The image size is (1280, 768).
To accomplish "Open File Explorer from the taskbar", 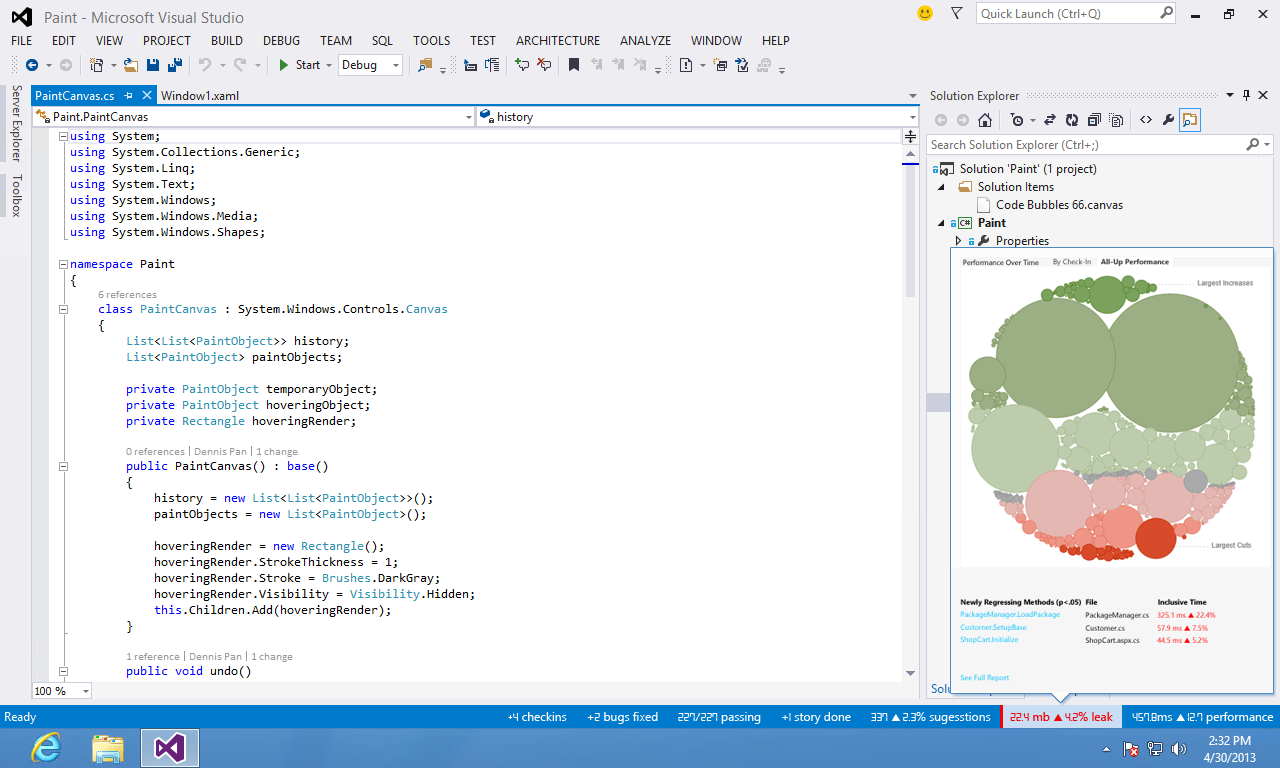I will coord(107,747).
